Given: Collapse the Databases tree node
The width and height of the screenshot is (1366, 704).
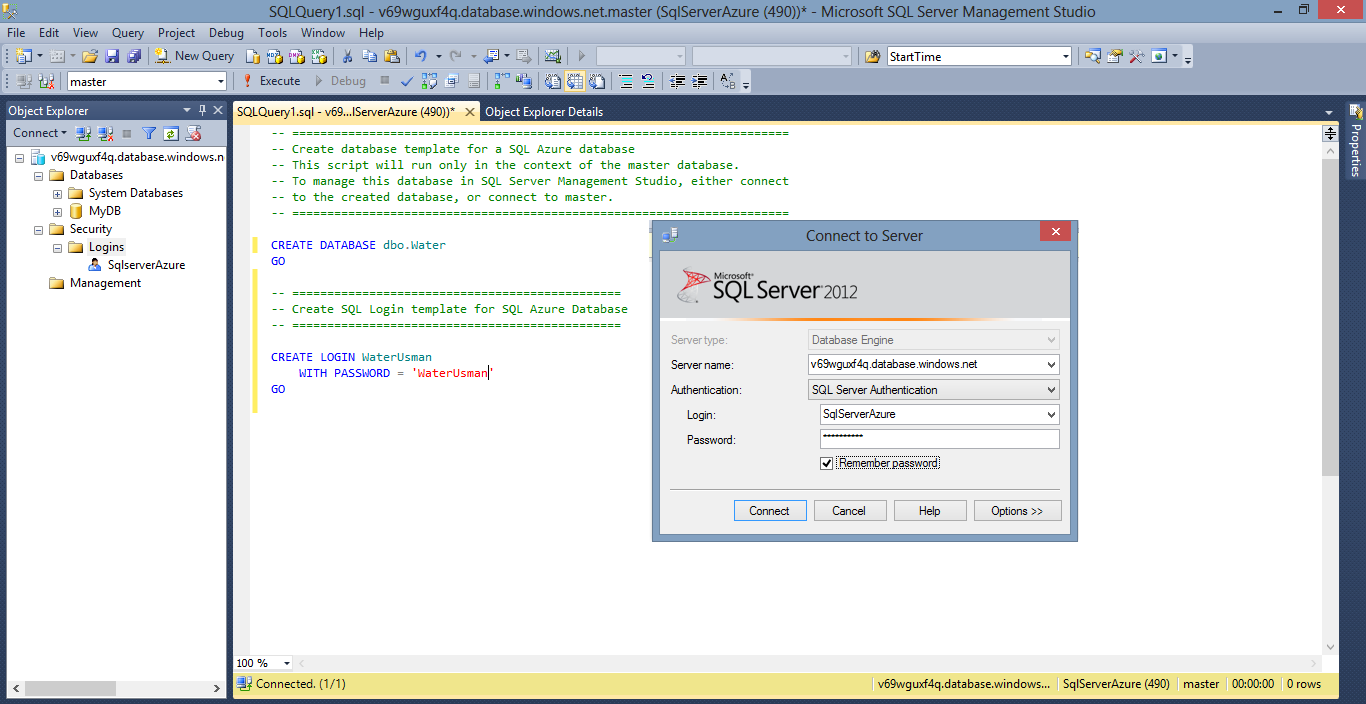Looking at the screenshot, I should 39,175.
